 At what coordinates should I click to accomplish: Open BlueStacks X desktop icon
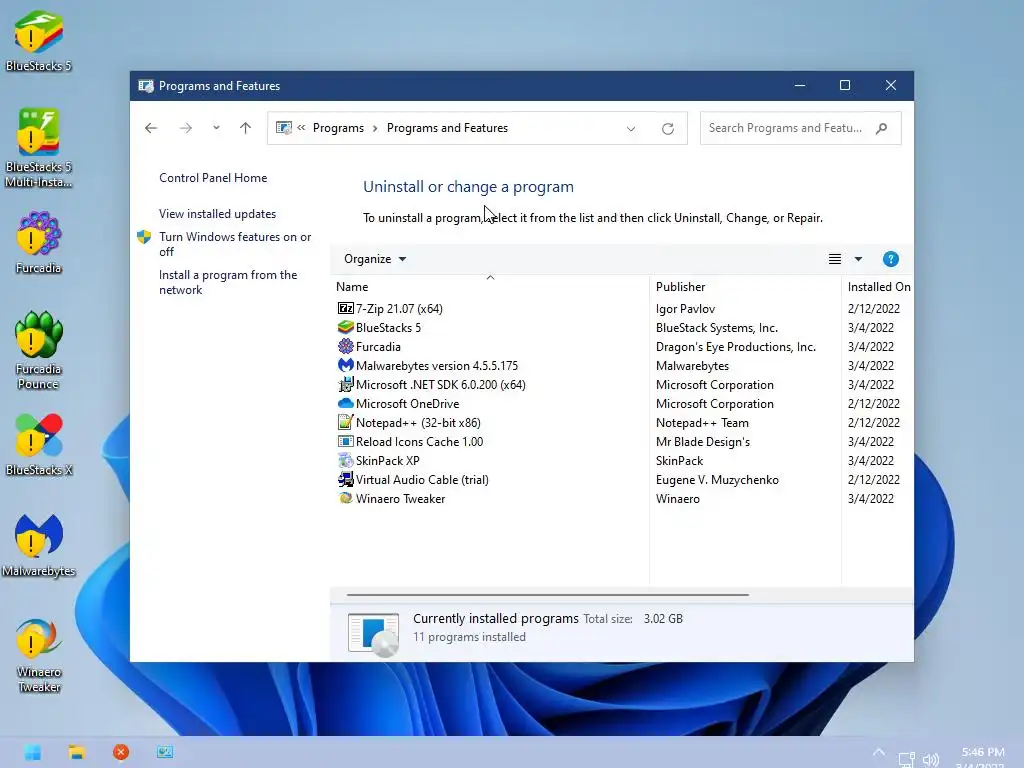39,445
